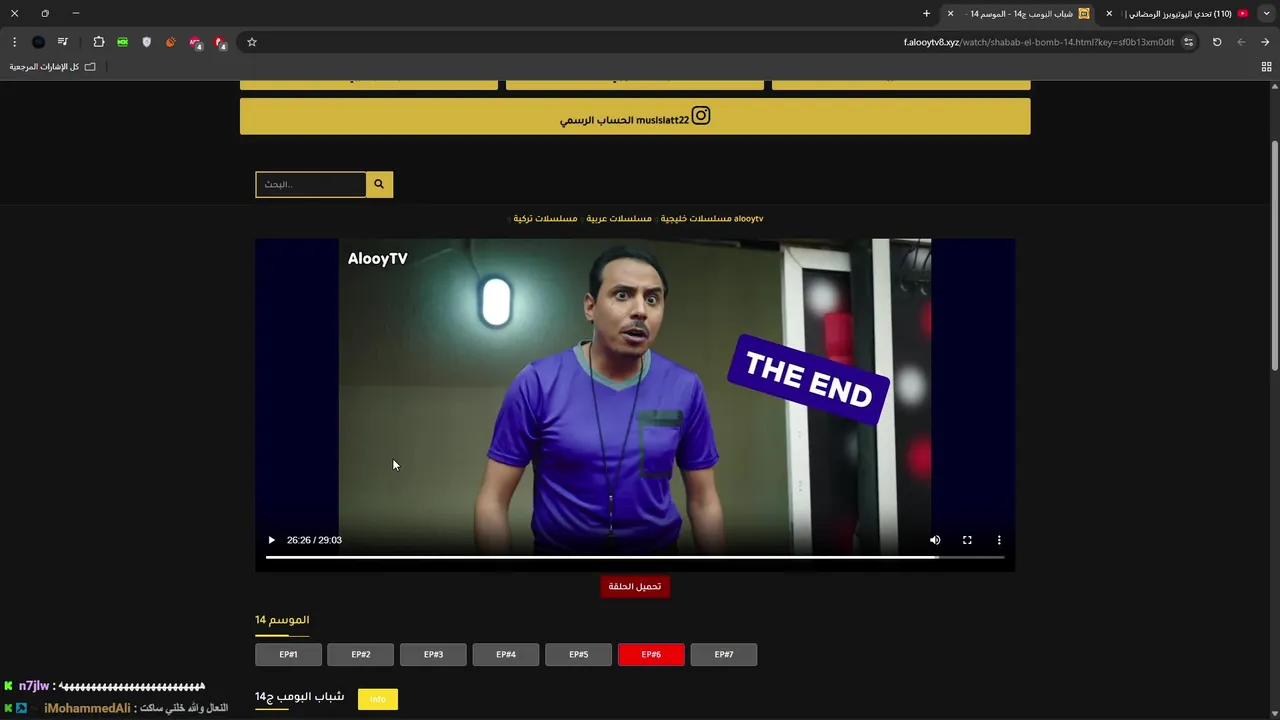
Task: Click the yellow search magnifier button
Action: pyautogui.click(x=379, y=184)
